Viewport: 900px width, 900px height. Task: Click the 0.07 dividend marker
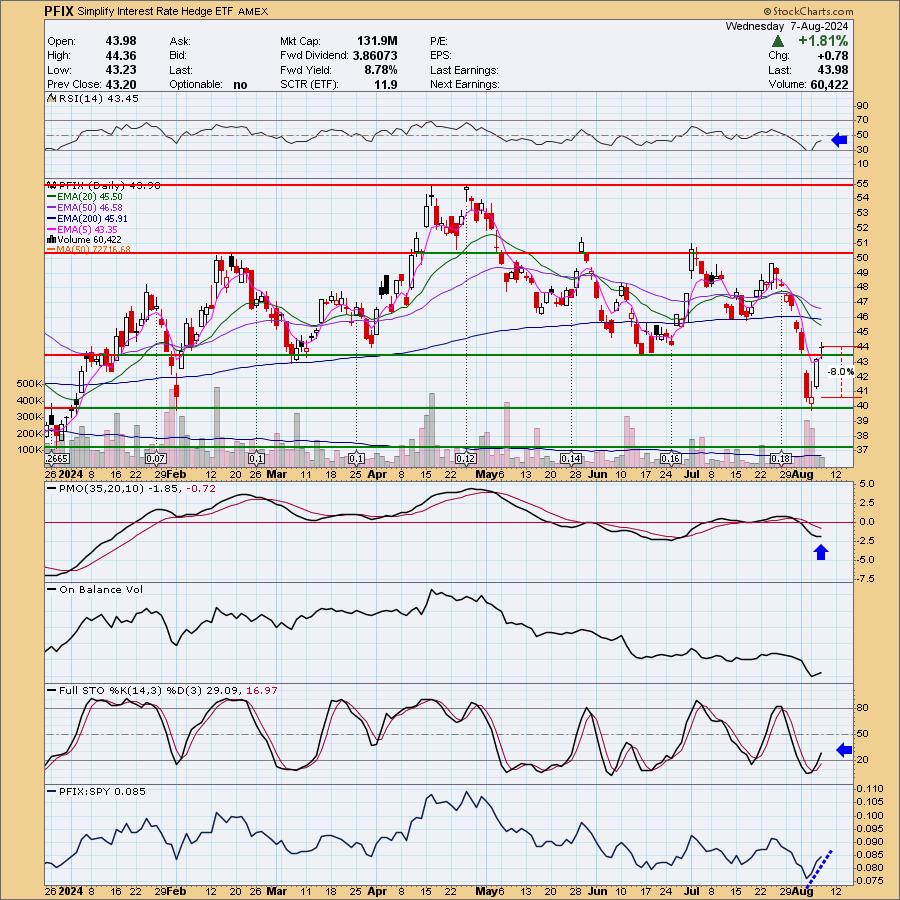tap(156, 459)
